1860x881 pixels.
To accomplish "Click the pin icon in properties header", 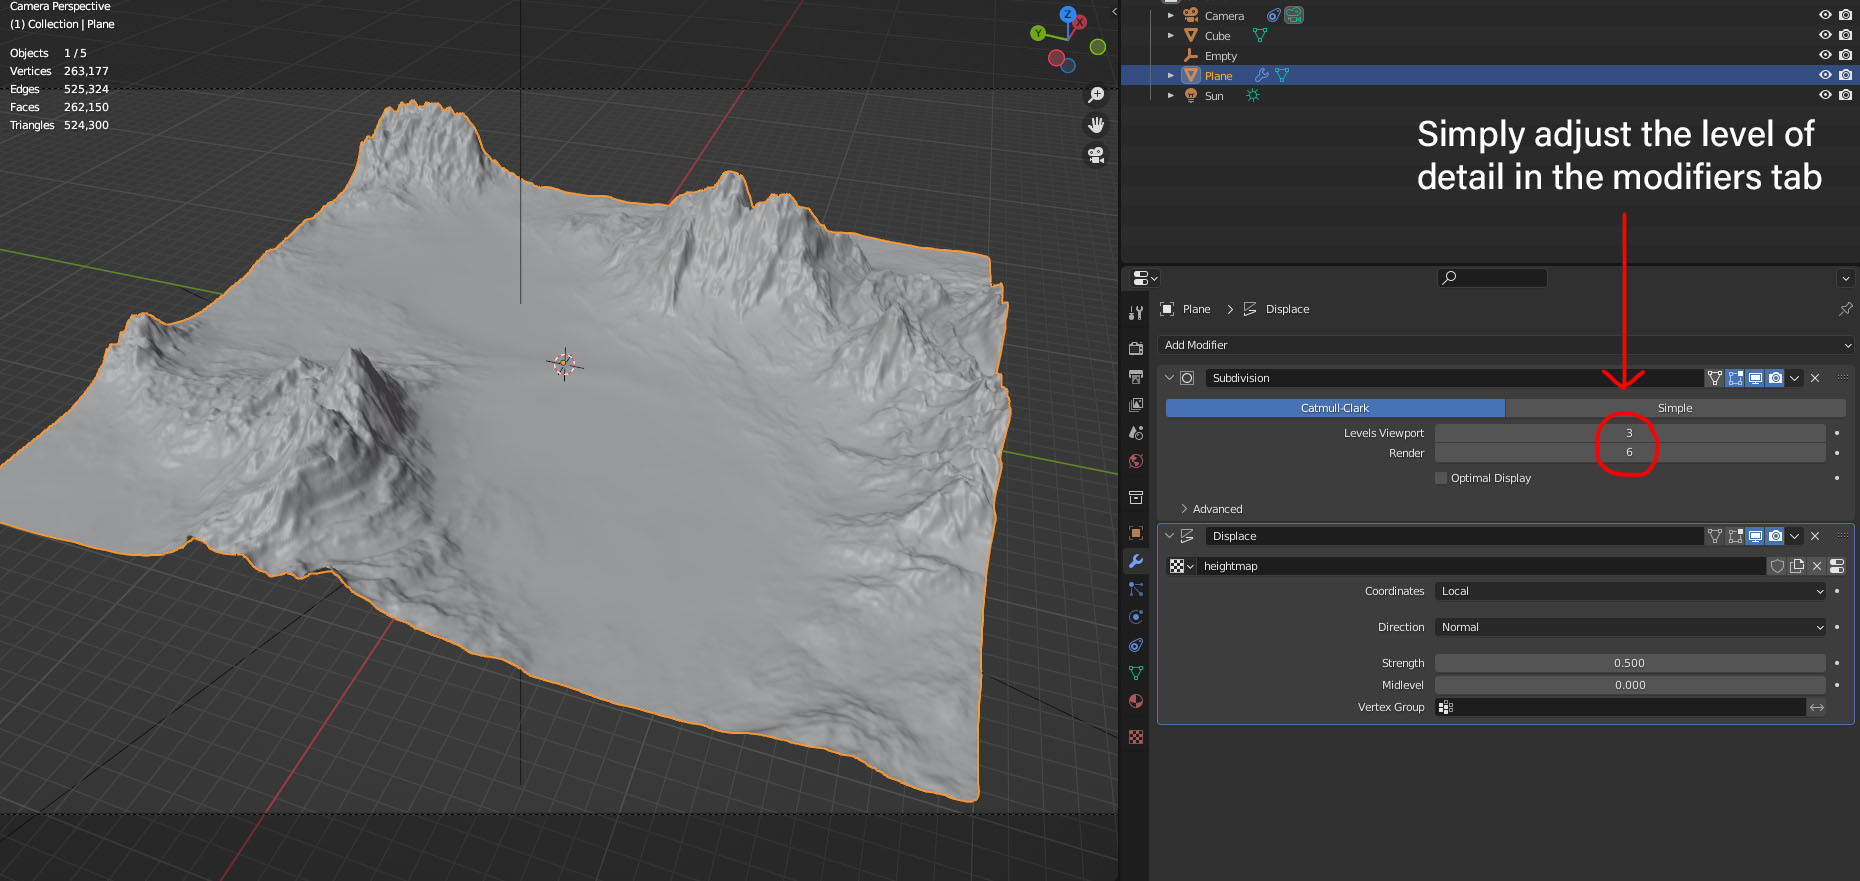I will click(1845, 309).
